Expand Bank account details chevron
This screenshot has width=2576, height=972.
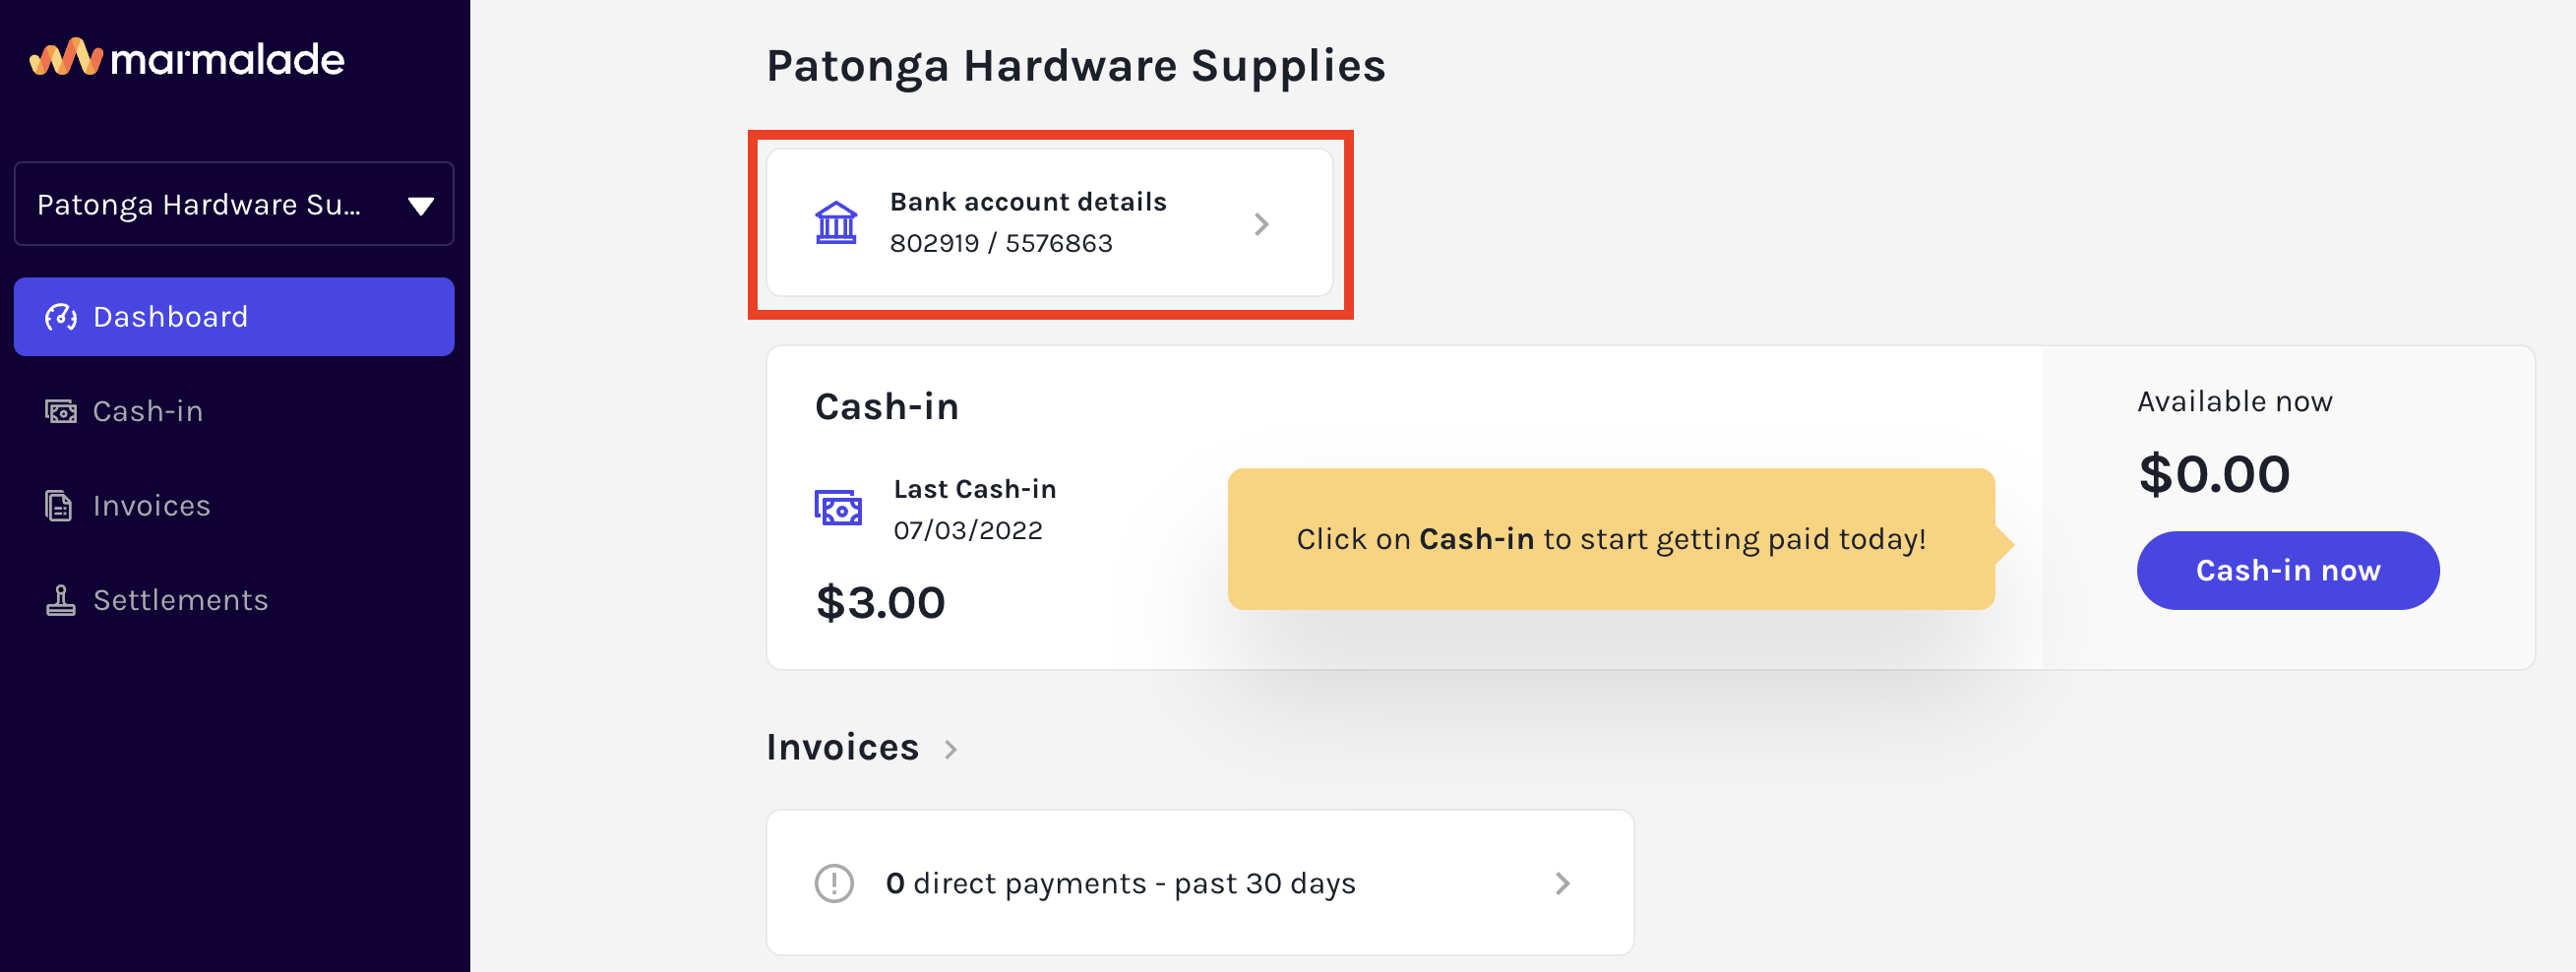(x=1262, y=224)
